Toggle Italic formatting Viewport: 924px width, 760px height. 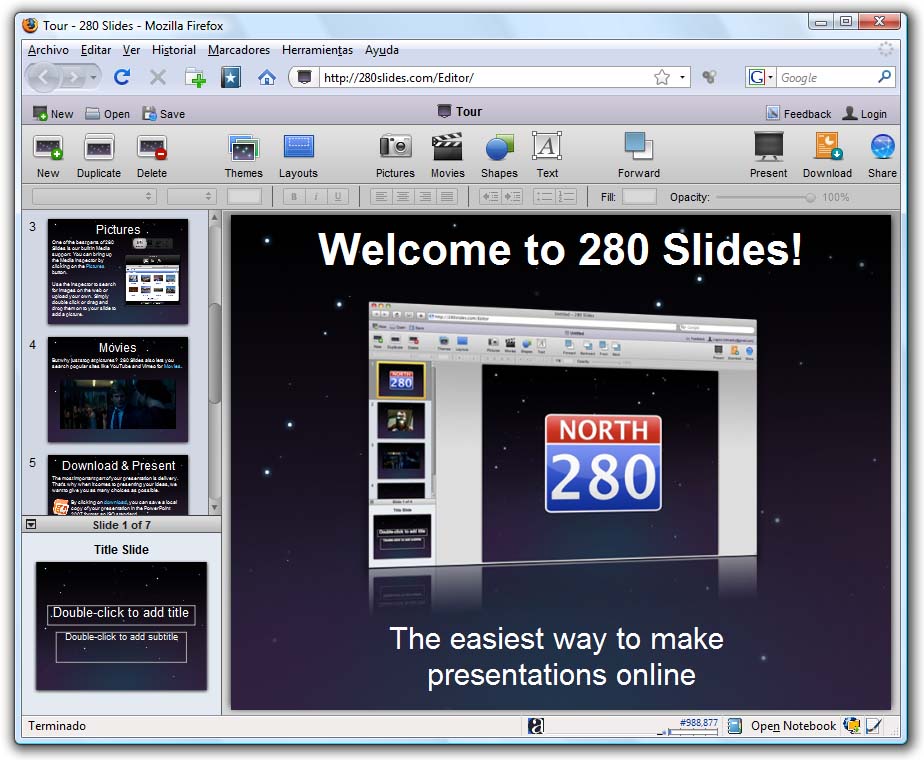pos(316,197)
